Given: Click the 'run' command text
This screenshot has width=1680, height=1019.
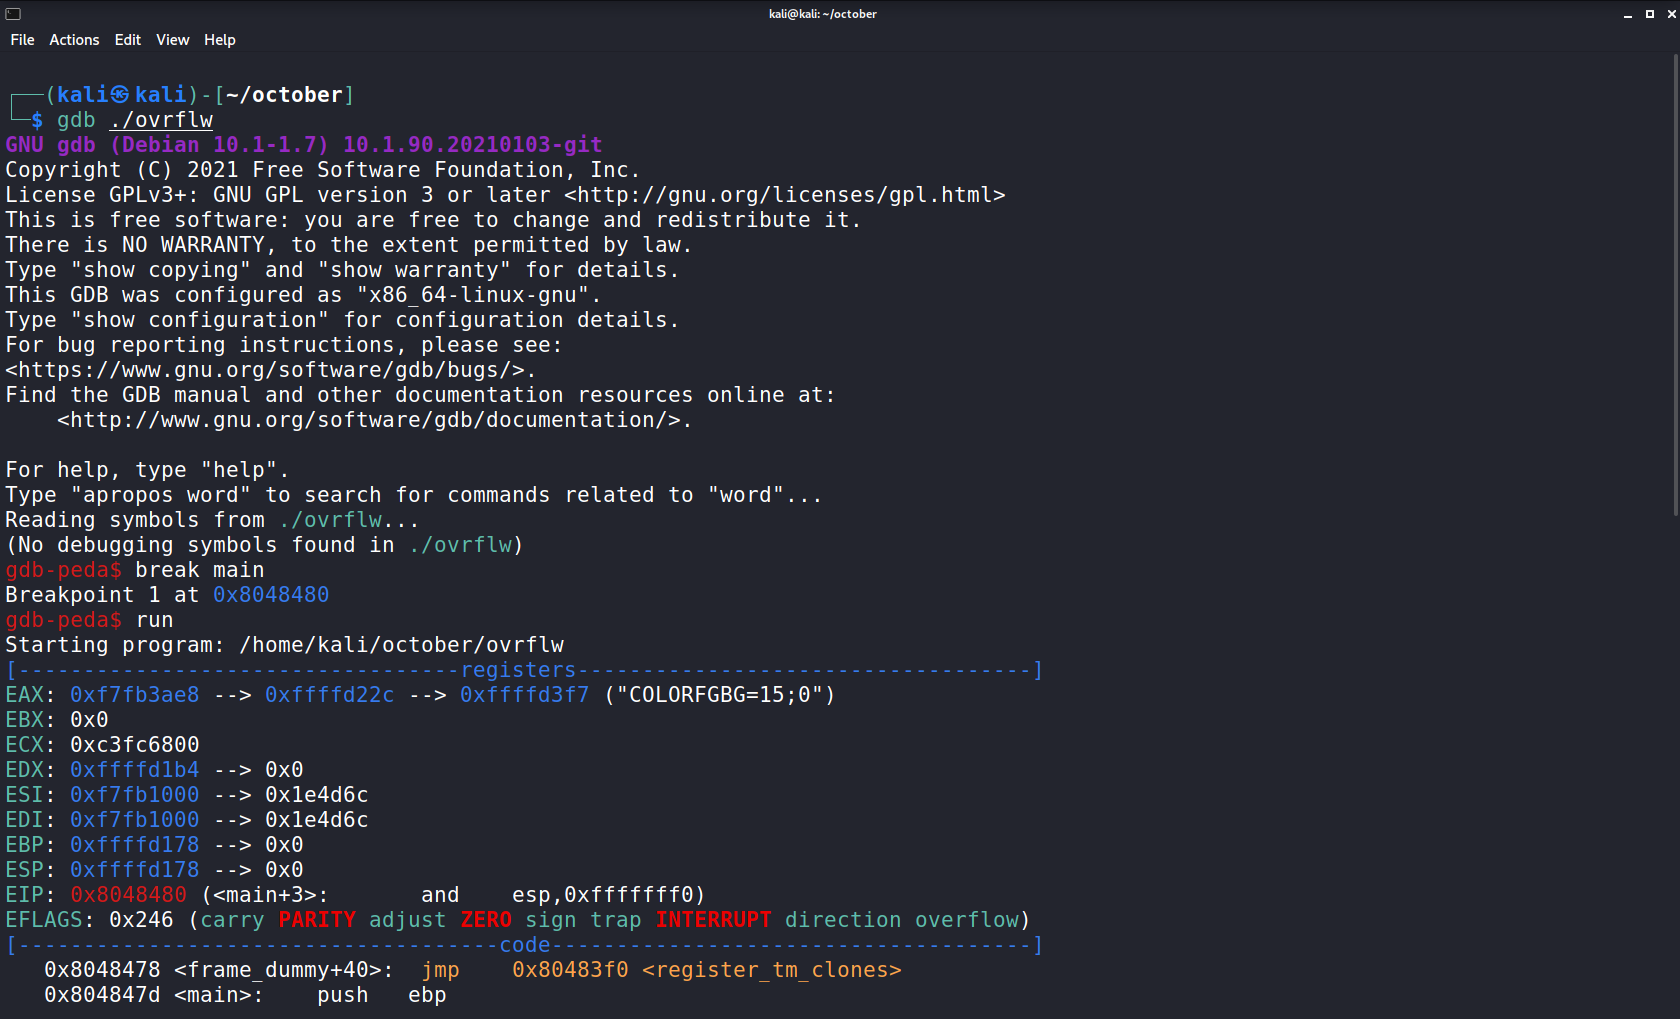Looking at the screenshot, I should pos(155,620).
